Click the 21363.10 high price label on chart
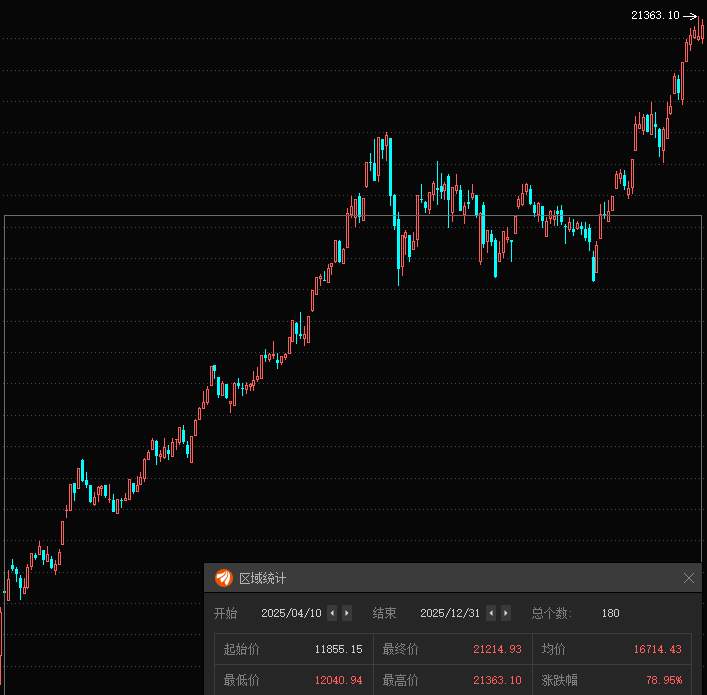 (655, 15)
